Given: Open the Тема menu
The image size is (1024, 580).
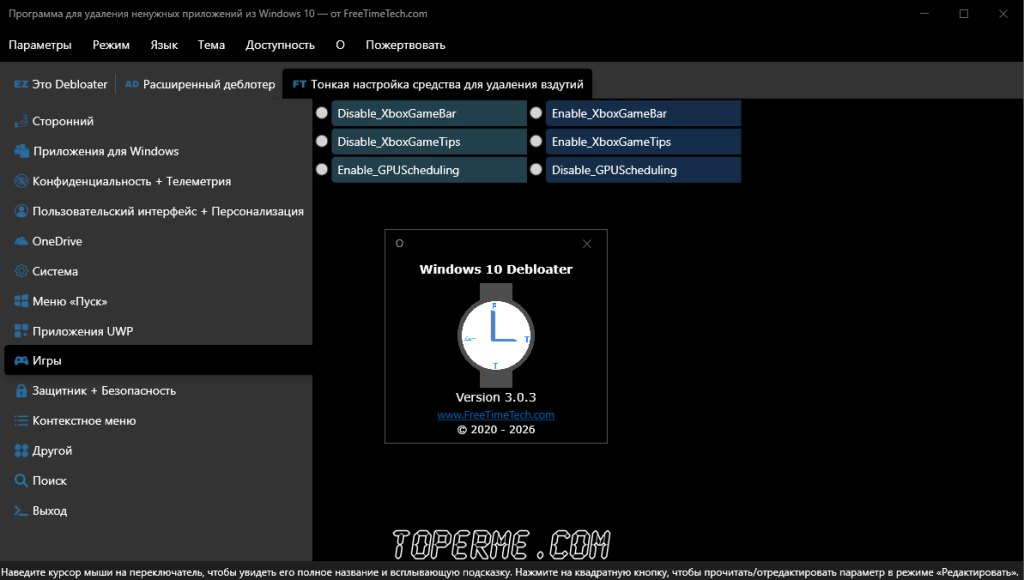Looking at the screenshot, I should tap(211, 45).
